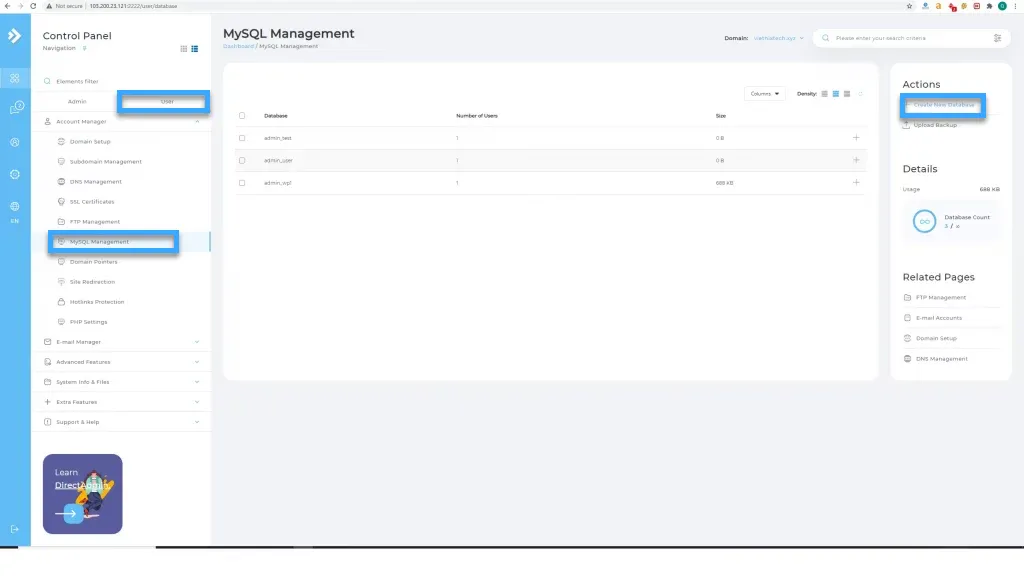
Task: Click the refresh table icon next to density options
Action: [860, 94]
